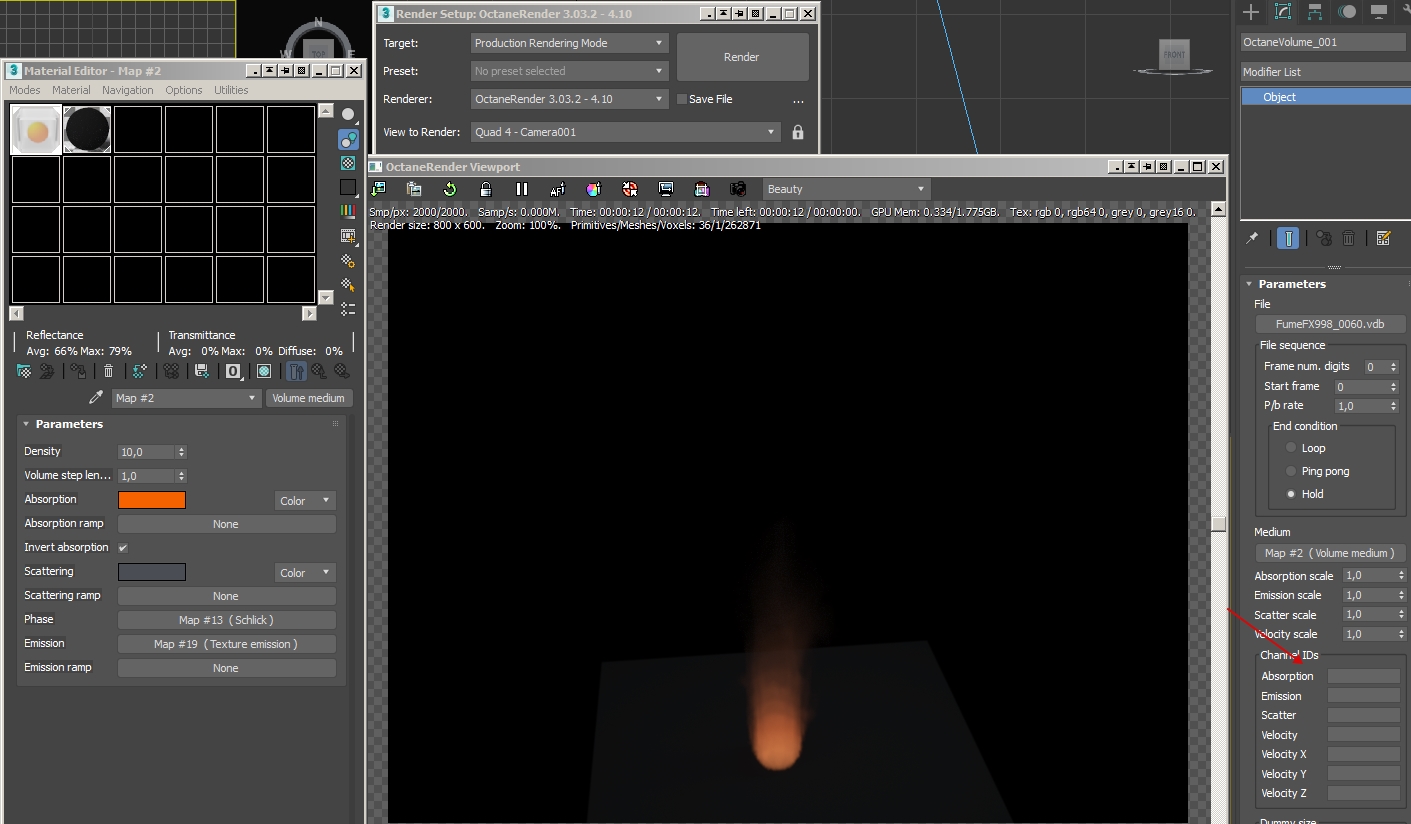Open the Map #19 (Texture emission) button
The height and width of the screenshot is (824, 1411).
(226, 644)
